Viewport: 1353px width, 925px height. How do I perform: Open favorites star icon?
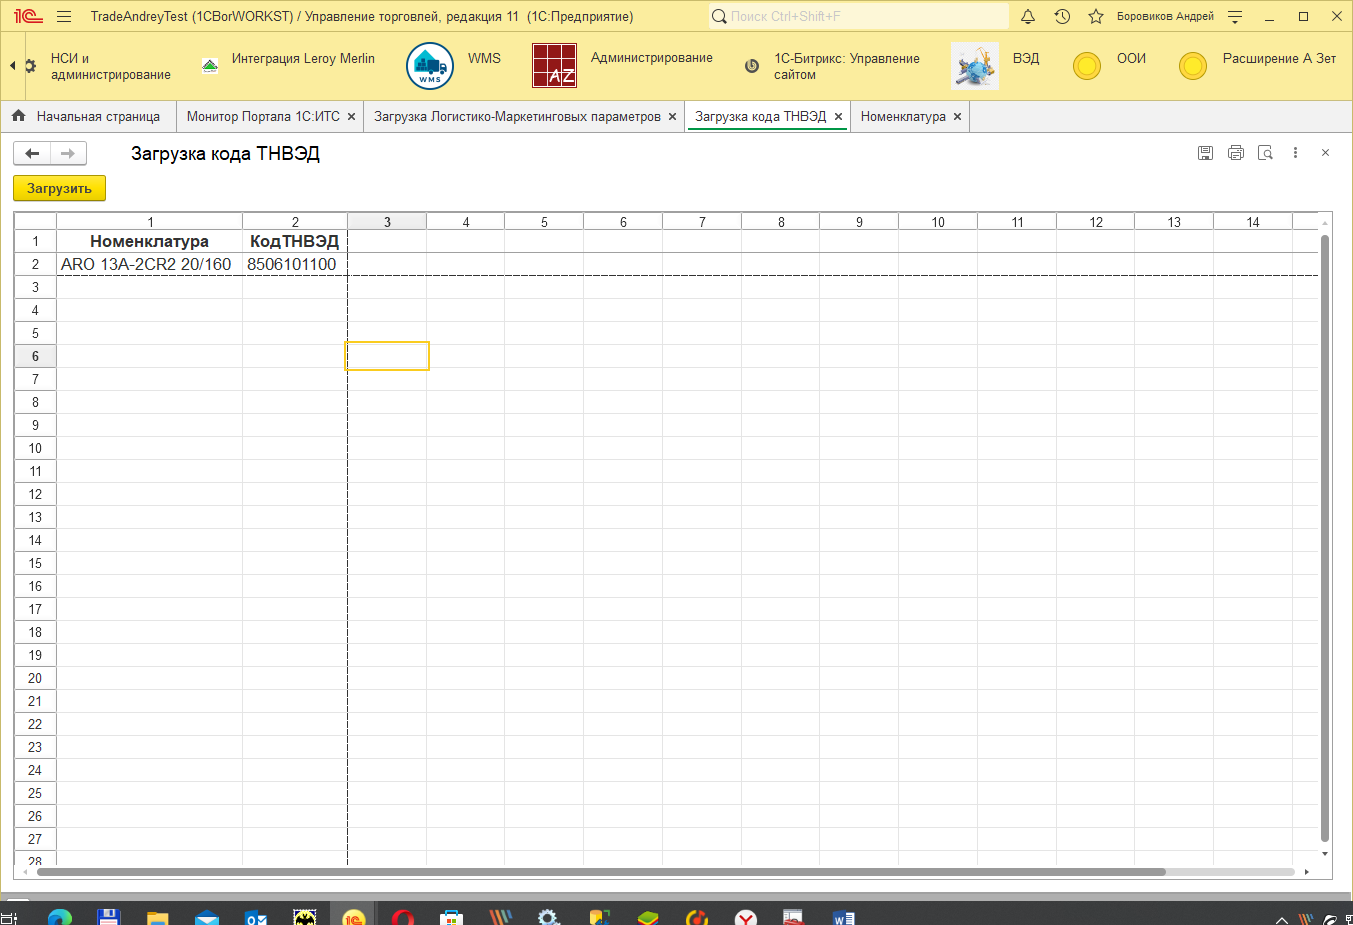click(x=1096, y=17)
